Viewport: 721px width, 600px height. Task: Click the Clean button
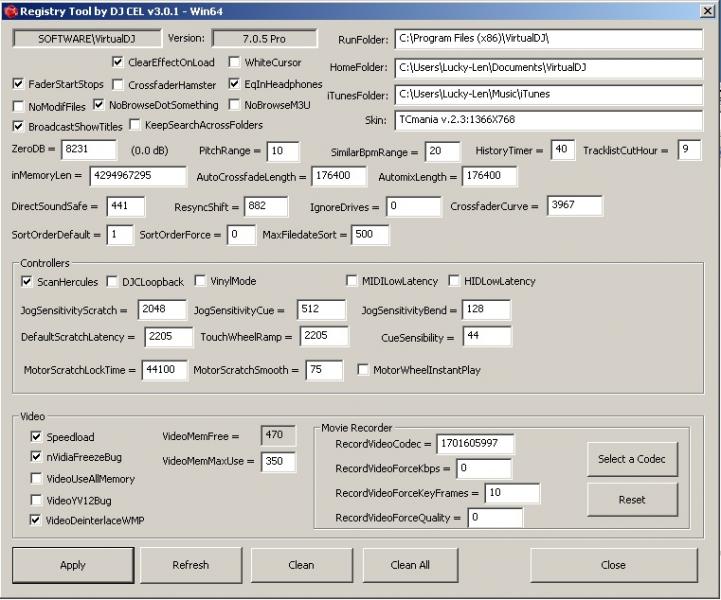tap(301, 565)
